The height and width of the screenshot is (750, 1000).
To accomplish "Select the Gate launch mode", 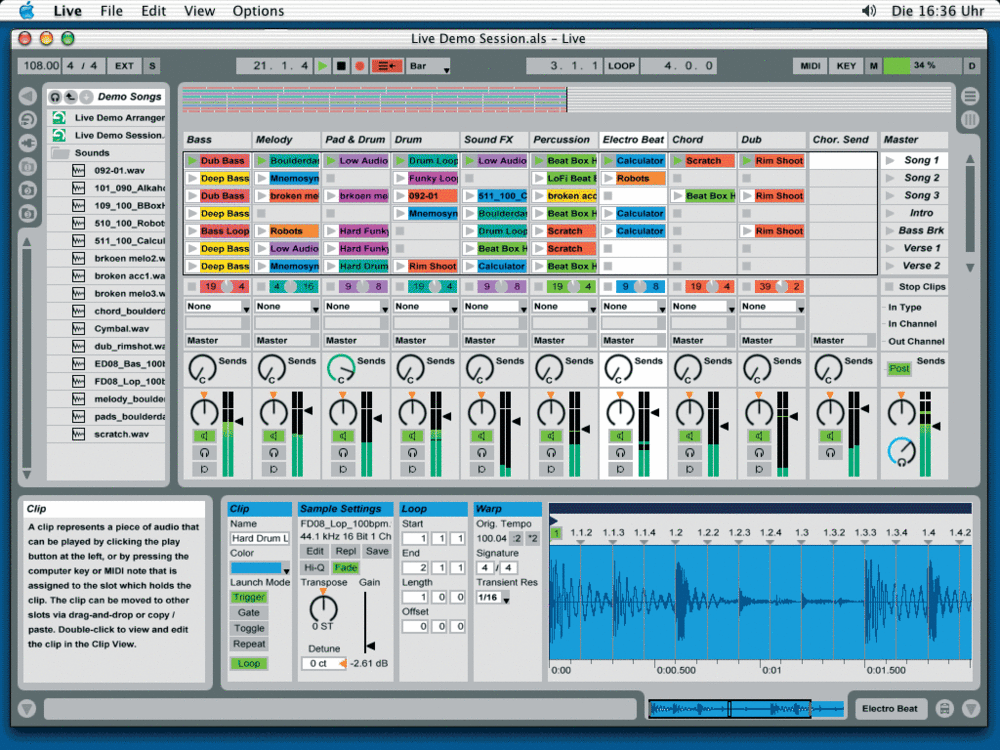I will (249, 613).
